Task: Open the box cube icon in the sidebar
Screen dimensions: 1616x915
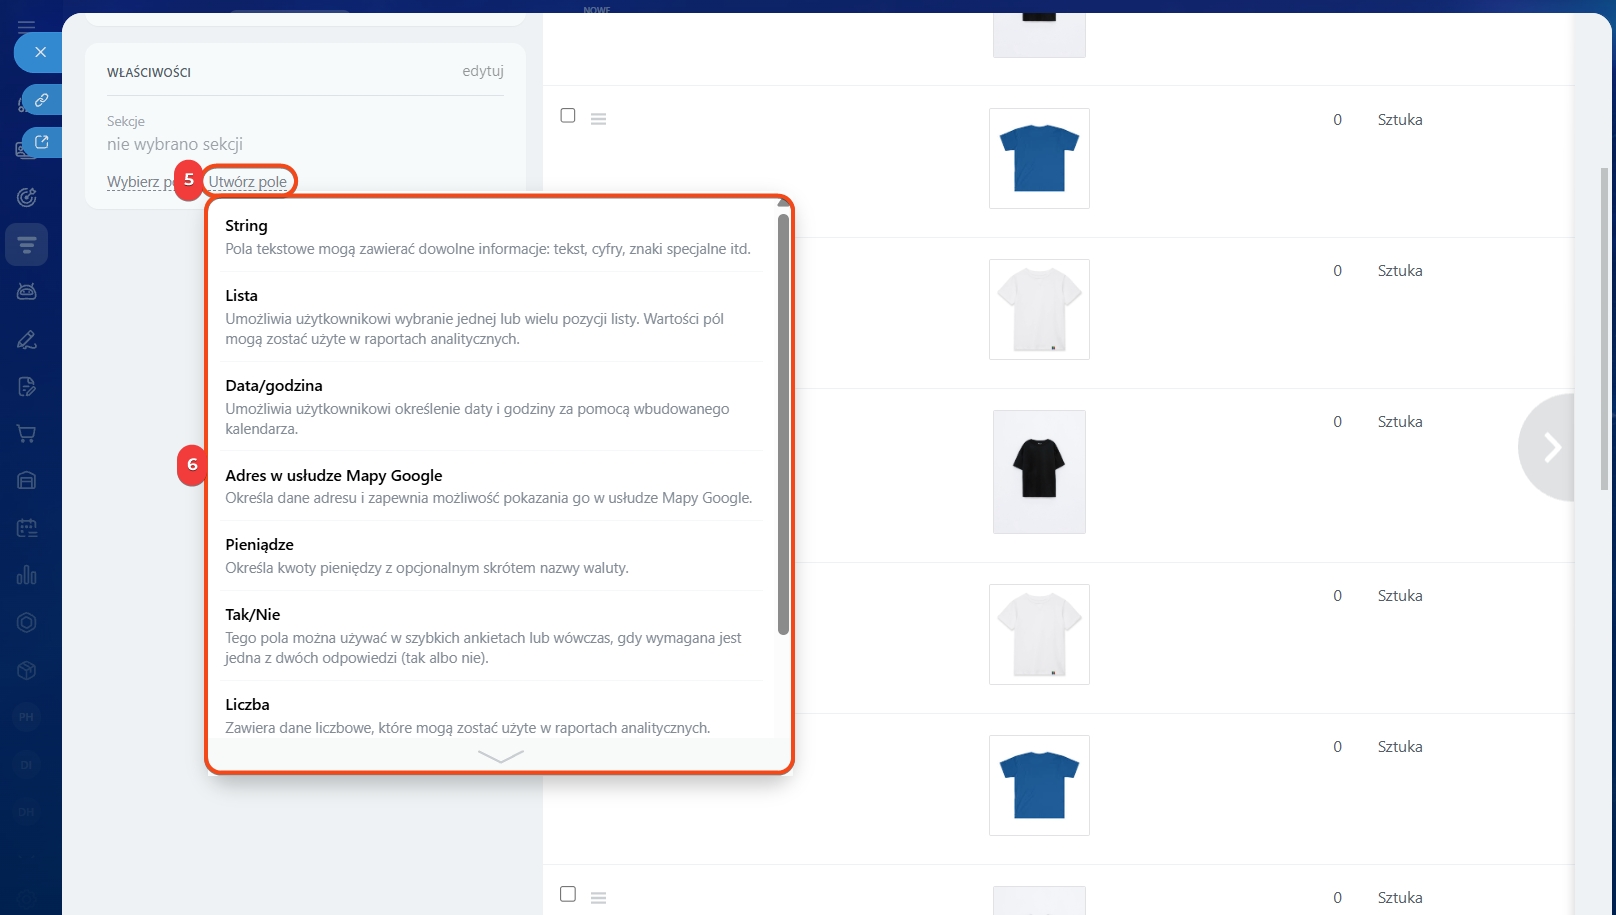Action: tap(27, 669)
